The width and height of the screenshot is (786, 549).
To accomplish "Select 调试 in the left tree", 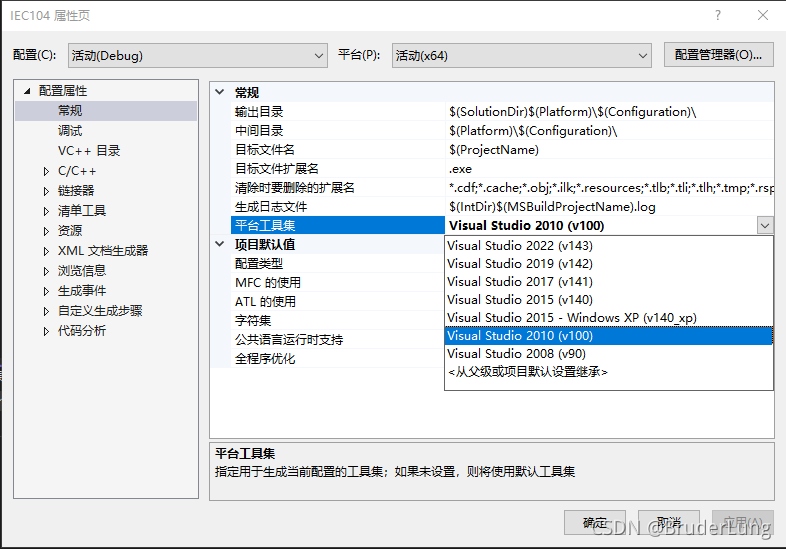I will coord(70,131).
